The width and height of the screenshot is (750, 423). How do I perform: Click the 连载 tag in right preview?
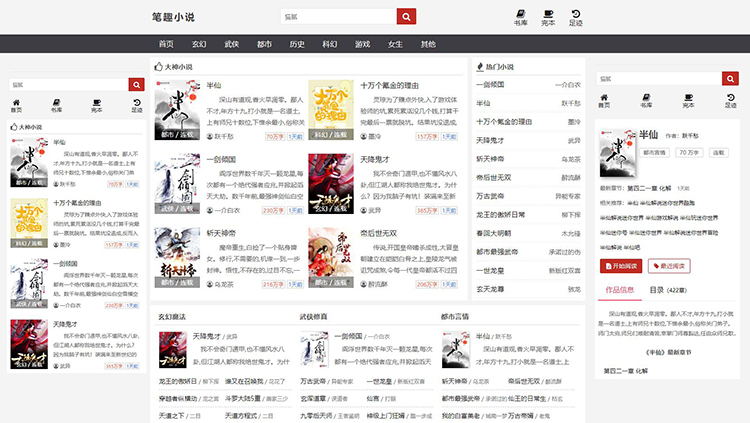coord(718,153)
